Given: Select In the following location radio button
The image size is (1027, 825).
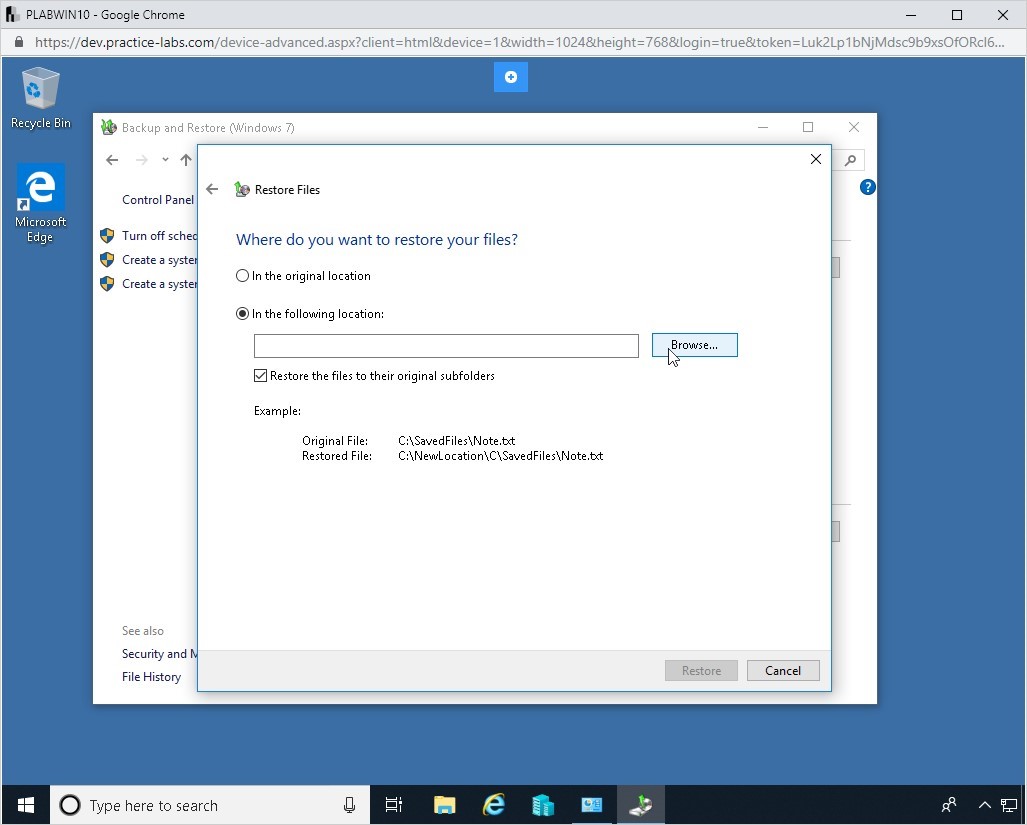Looking at the screenshot, I should (x=242, y=314).
